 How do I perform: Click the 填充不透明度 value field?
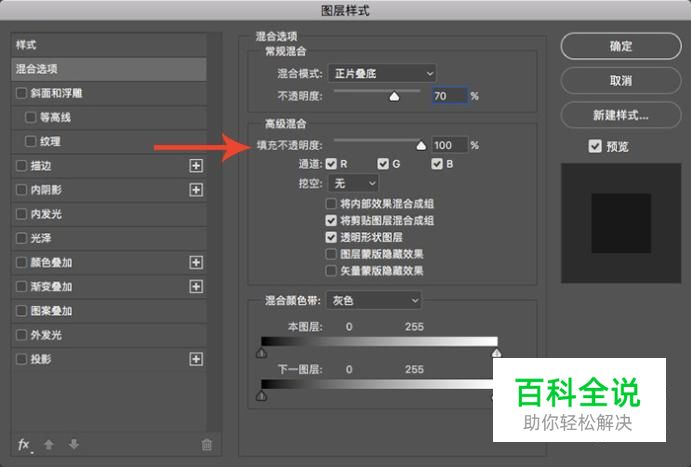[x=450, y=145]
